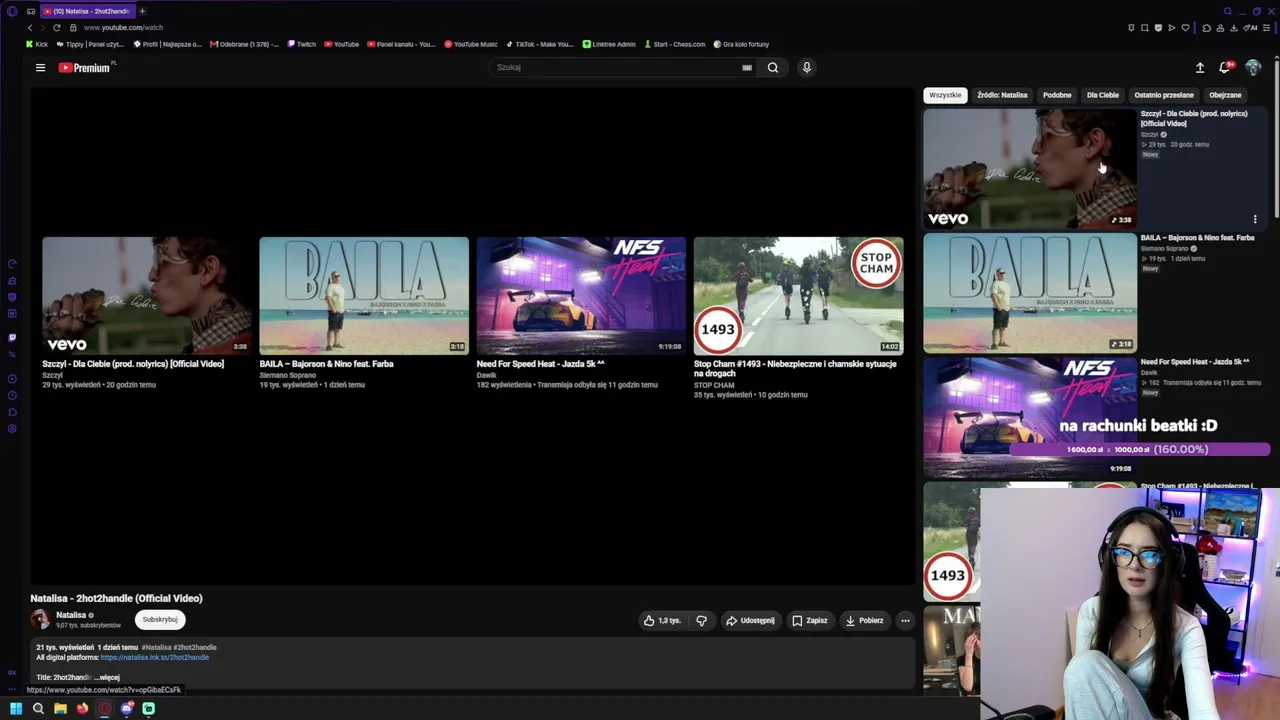Open YouTube notifications bell
Viewport: 1280px width, 720px height.
point(1225,68)
